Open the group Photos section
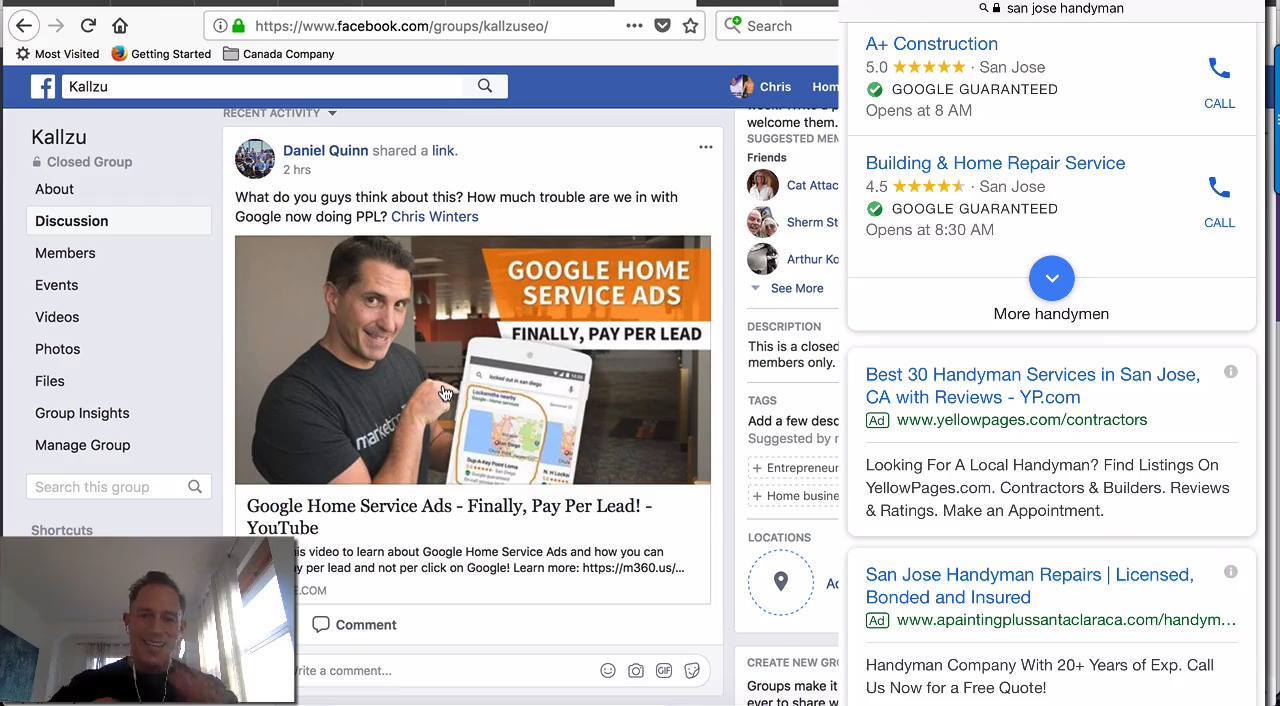 point(57,349)
